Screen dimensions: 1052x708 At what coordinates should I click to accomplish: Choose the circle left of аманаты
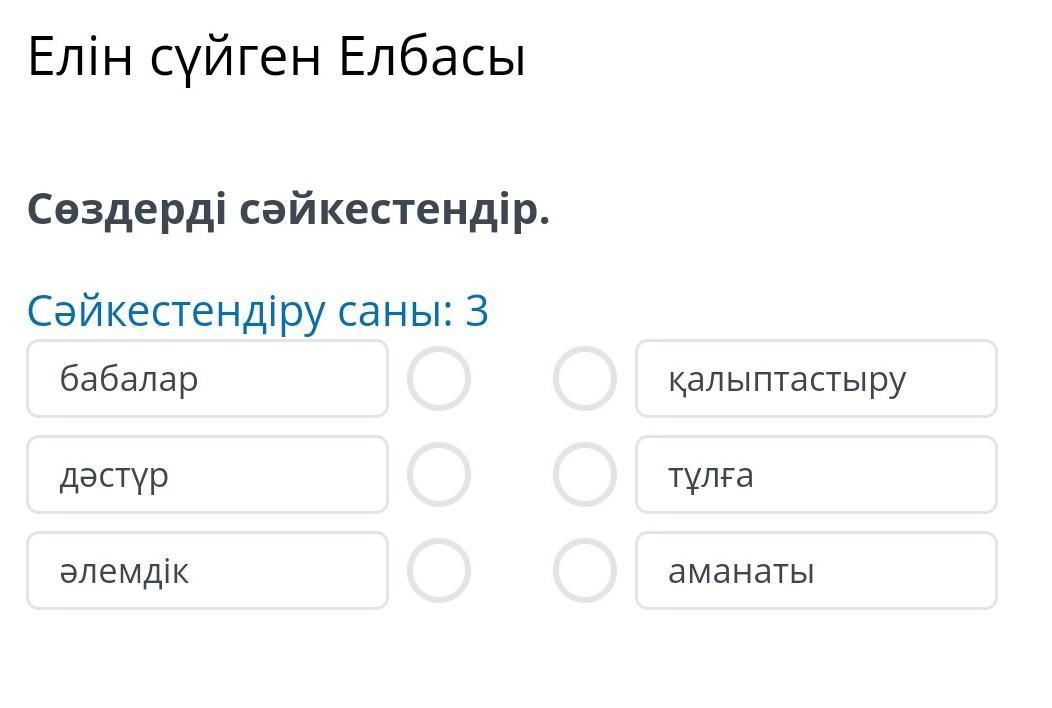click(585, 571)
